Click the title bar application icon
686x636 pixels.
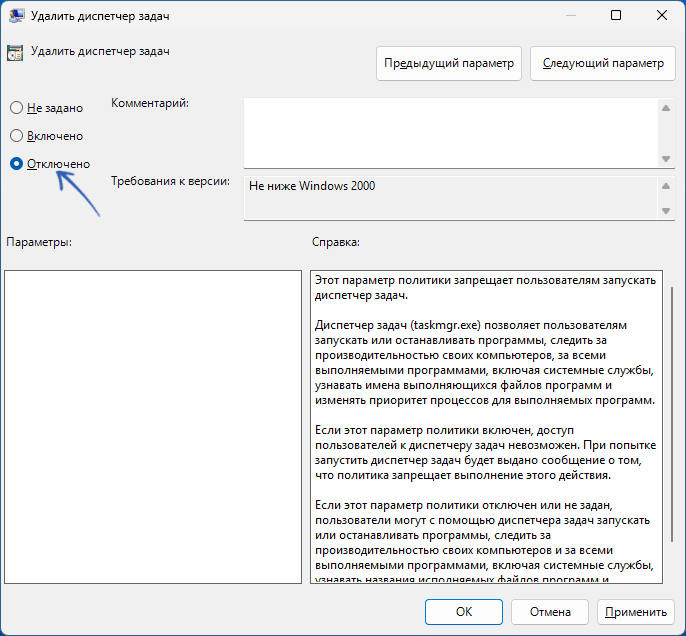tap(16, 16)
